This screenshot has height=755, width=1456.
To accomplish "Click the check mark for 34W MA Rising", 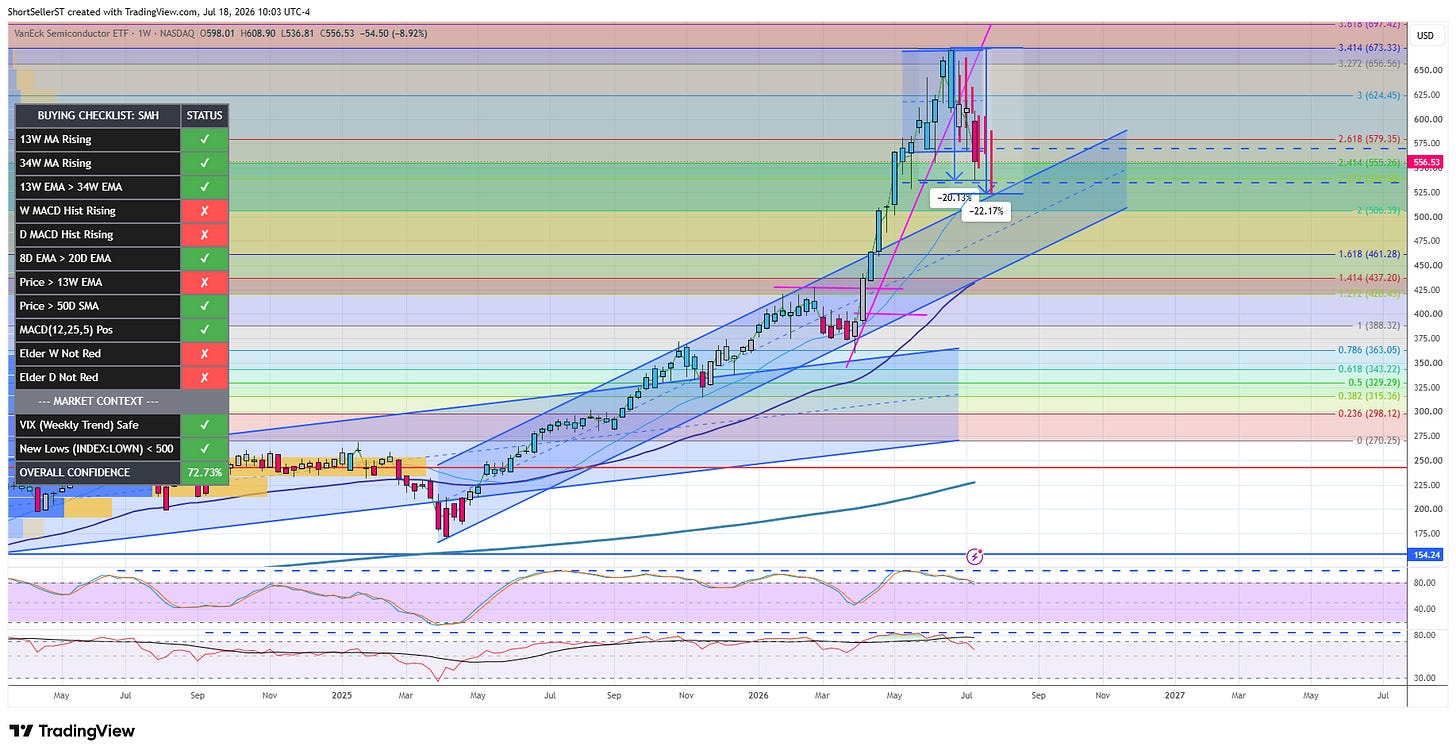I will [x=205, y=163].
